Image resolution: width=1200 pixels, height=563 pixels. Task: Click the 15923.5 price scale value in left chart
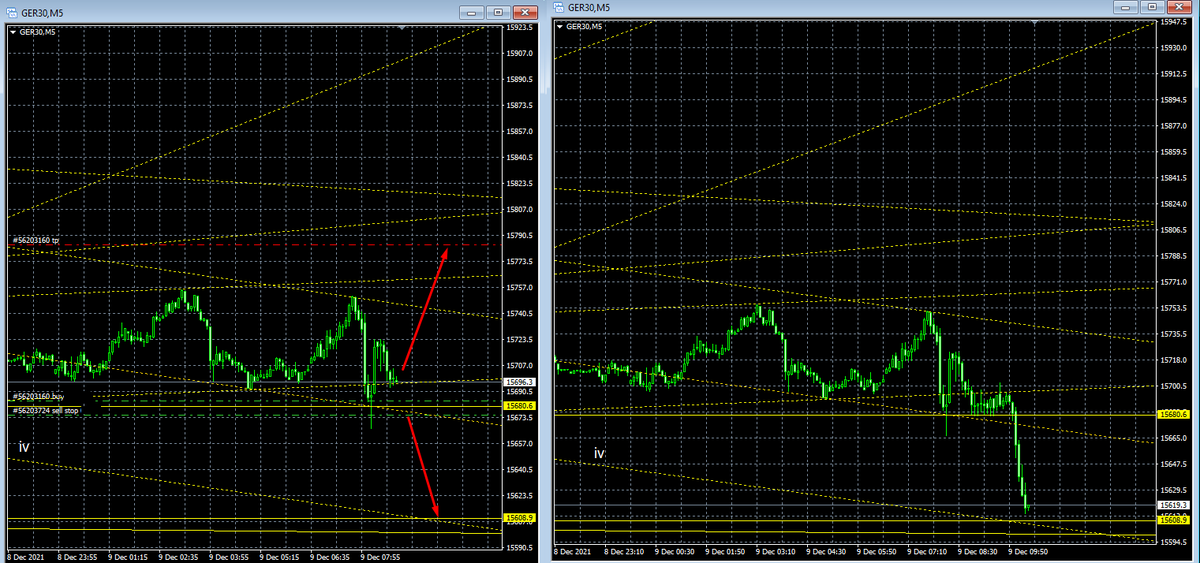(520, 28)
